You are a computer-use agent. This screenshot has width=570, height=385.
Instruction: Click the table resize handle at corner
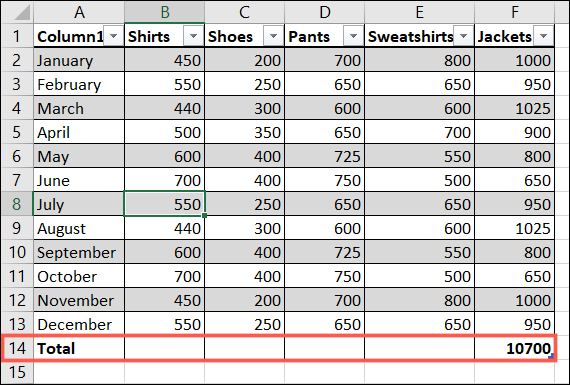pyautogui.click(x=551, y=357)
